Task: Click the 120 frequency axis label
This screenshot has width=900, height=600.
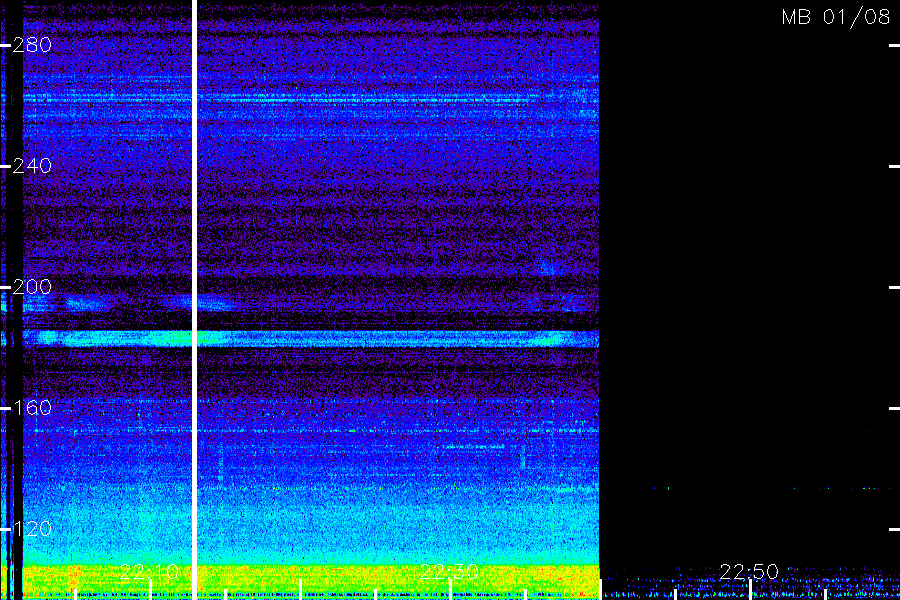Action: pos(32,528)
